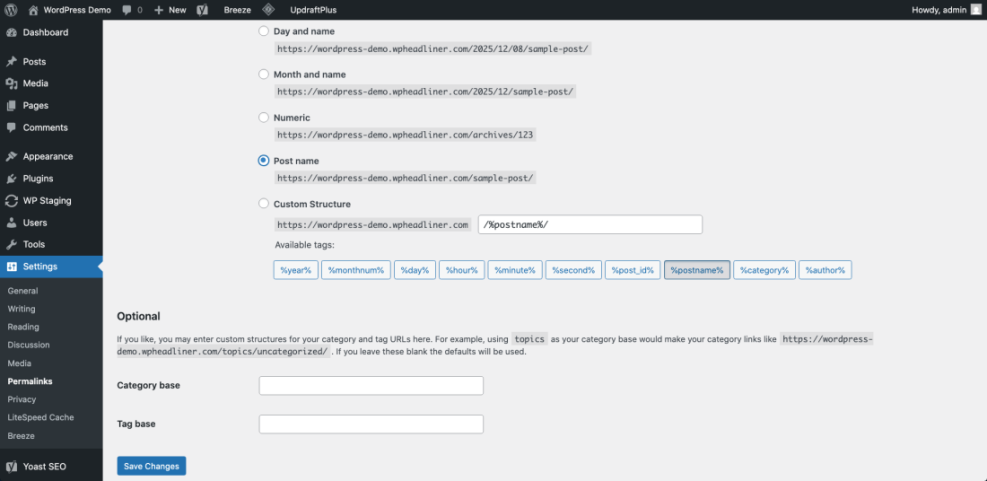The width and height of the screenshot is (987, 481).
Task: Click the Comments icon in sidebar
Action: pos(11,128)
